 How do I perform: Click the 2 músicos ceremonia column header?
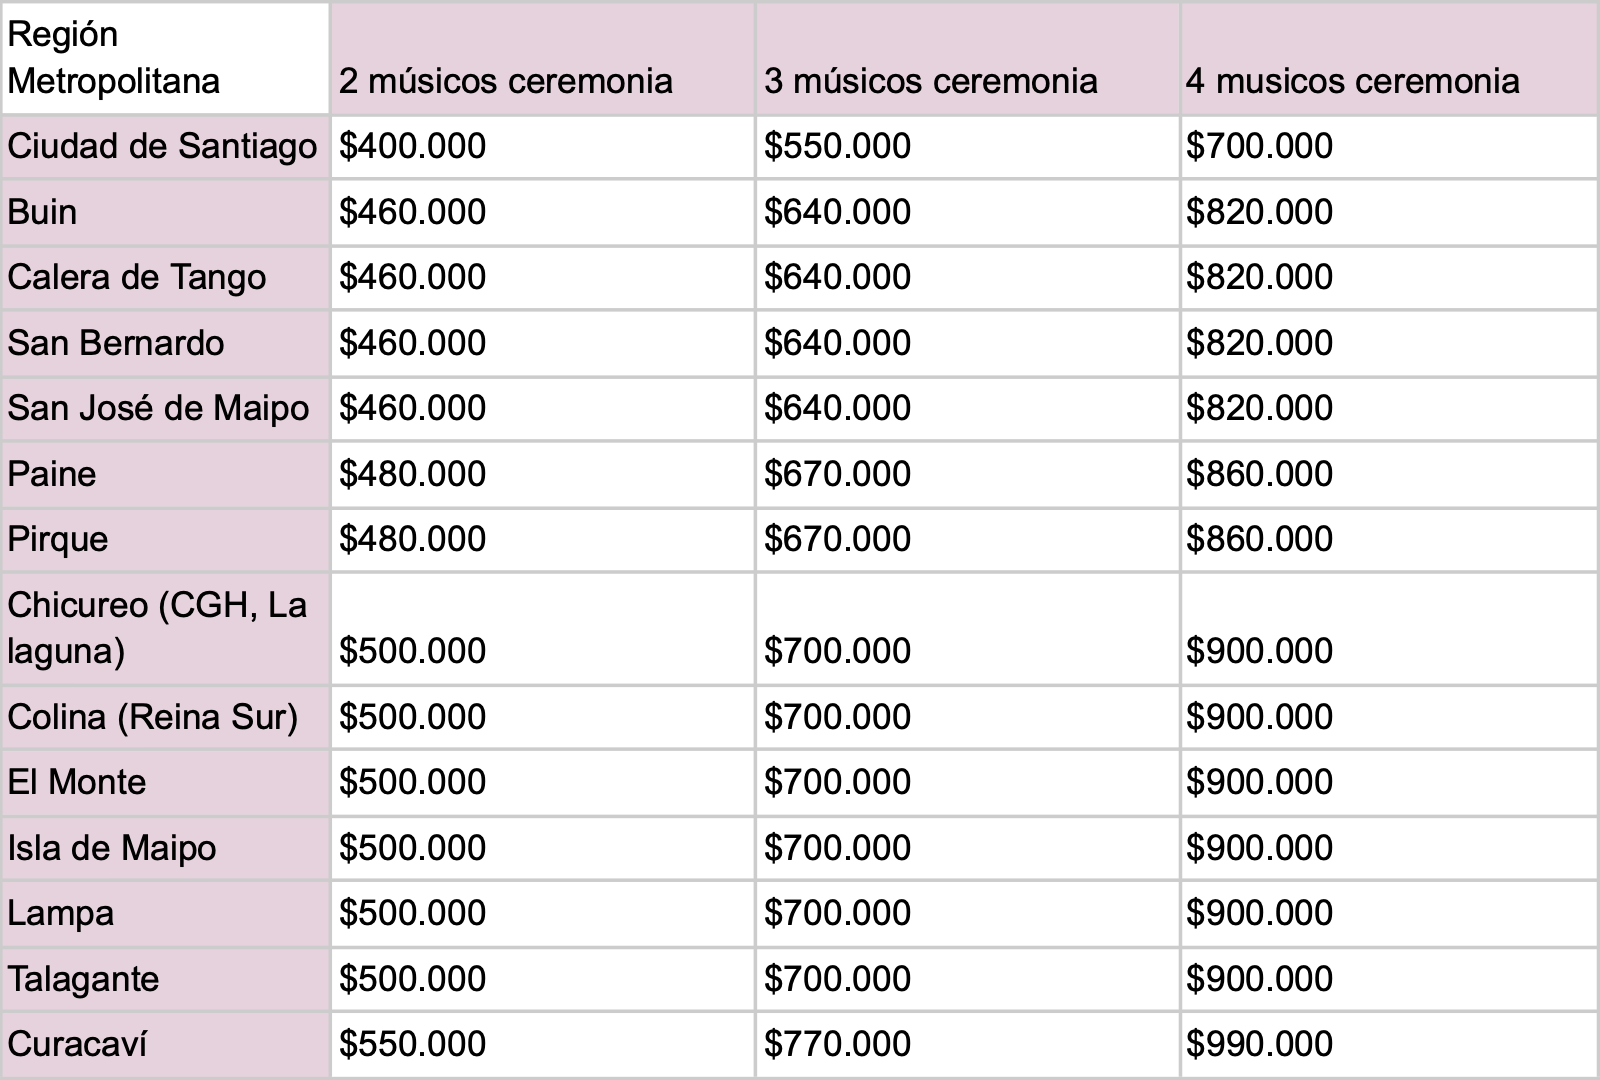543,58
